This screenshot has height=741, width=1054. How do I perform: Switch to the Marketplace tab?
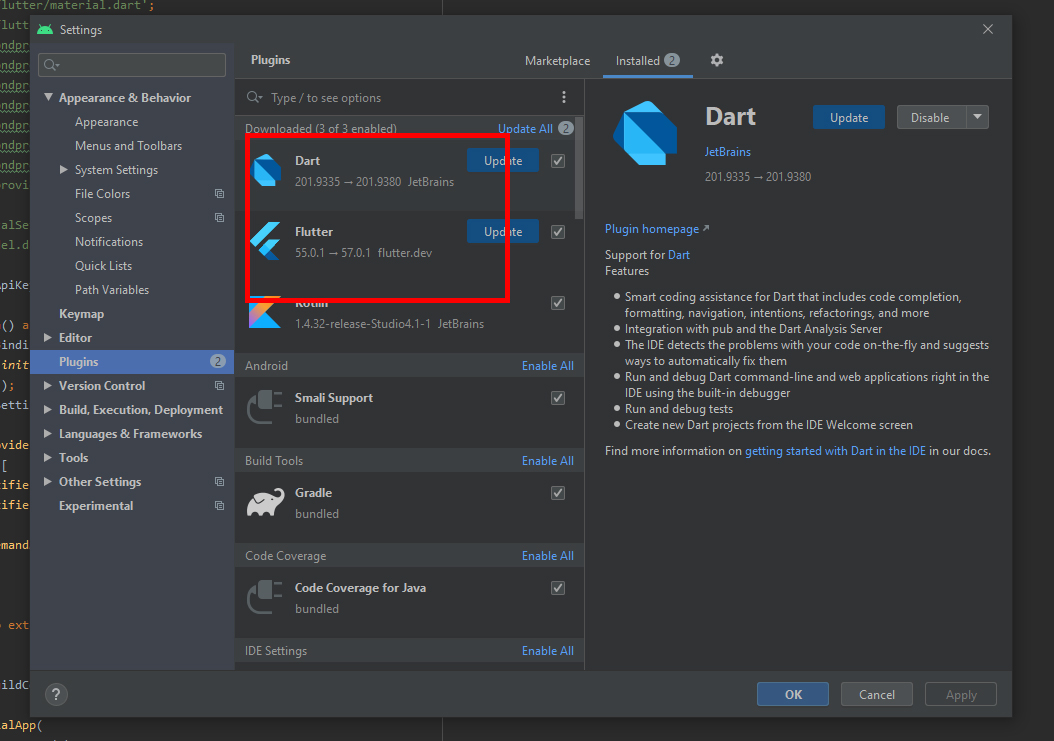point(557,61)
